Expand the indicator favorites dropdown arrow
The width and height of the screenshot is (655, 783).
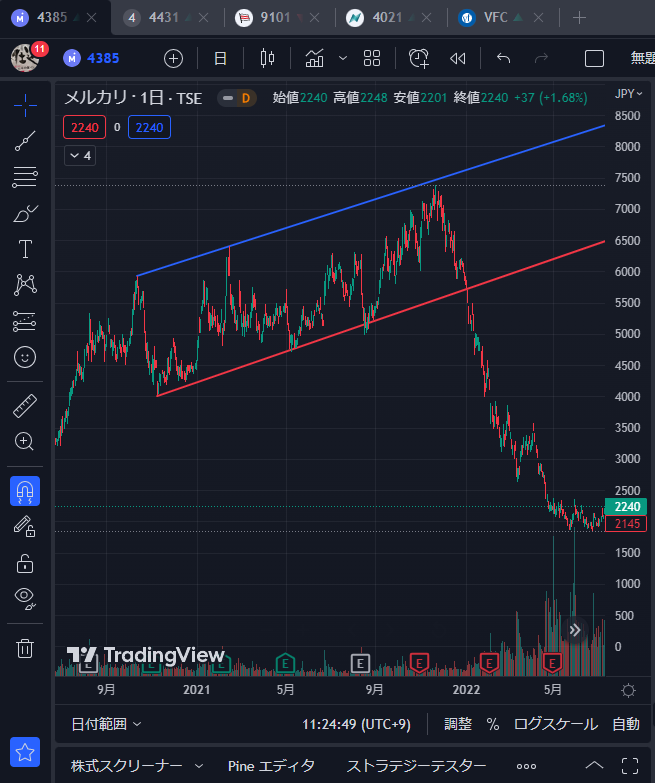click(x=343, y=58)
